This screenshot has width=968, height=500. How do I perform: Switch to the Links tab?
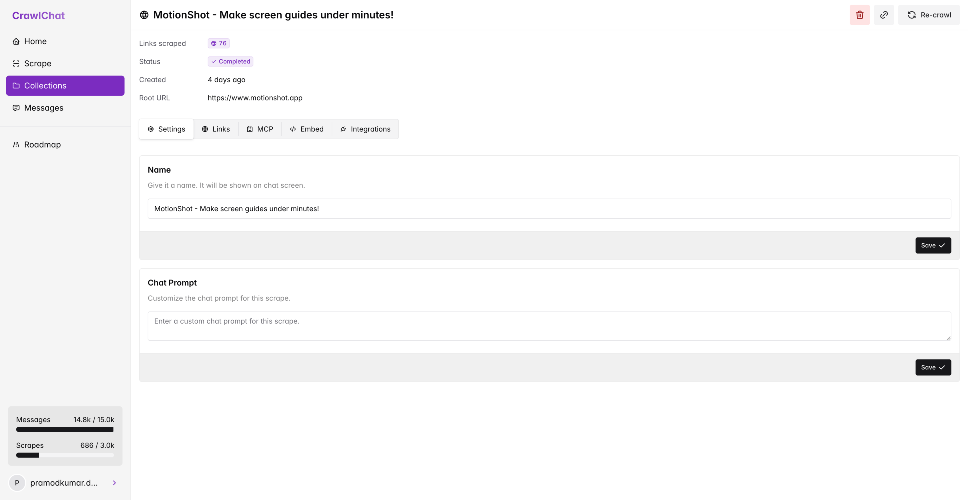216,129
